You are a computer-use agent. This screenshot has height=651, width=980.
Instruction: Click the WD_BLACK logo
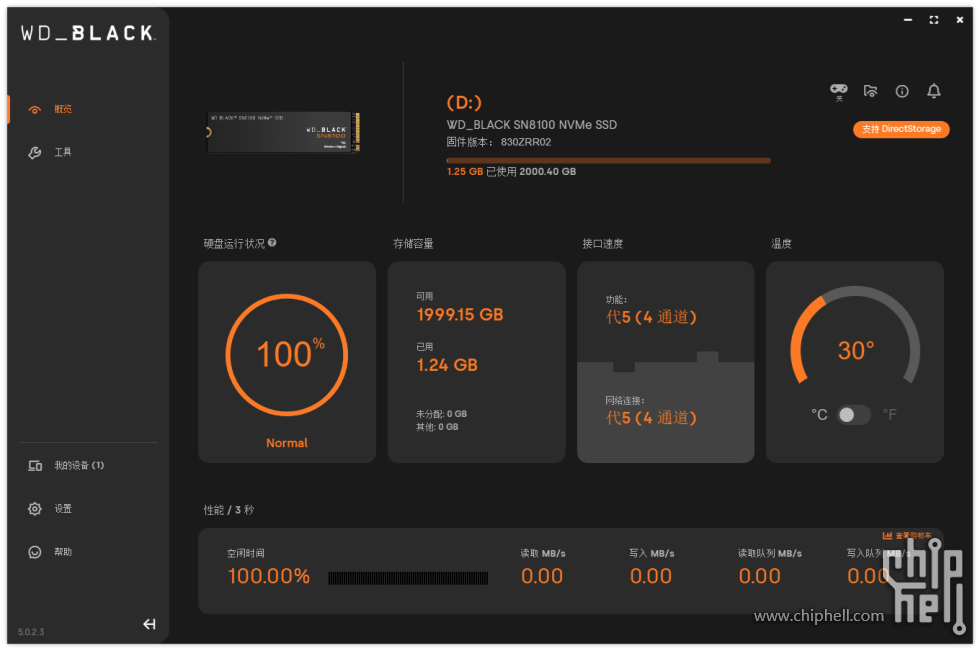point(88,33)
